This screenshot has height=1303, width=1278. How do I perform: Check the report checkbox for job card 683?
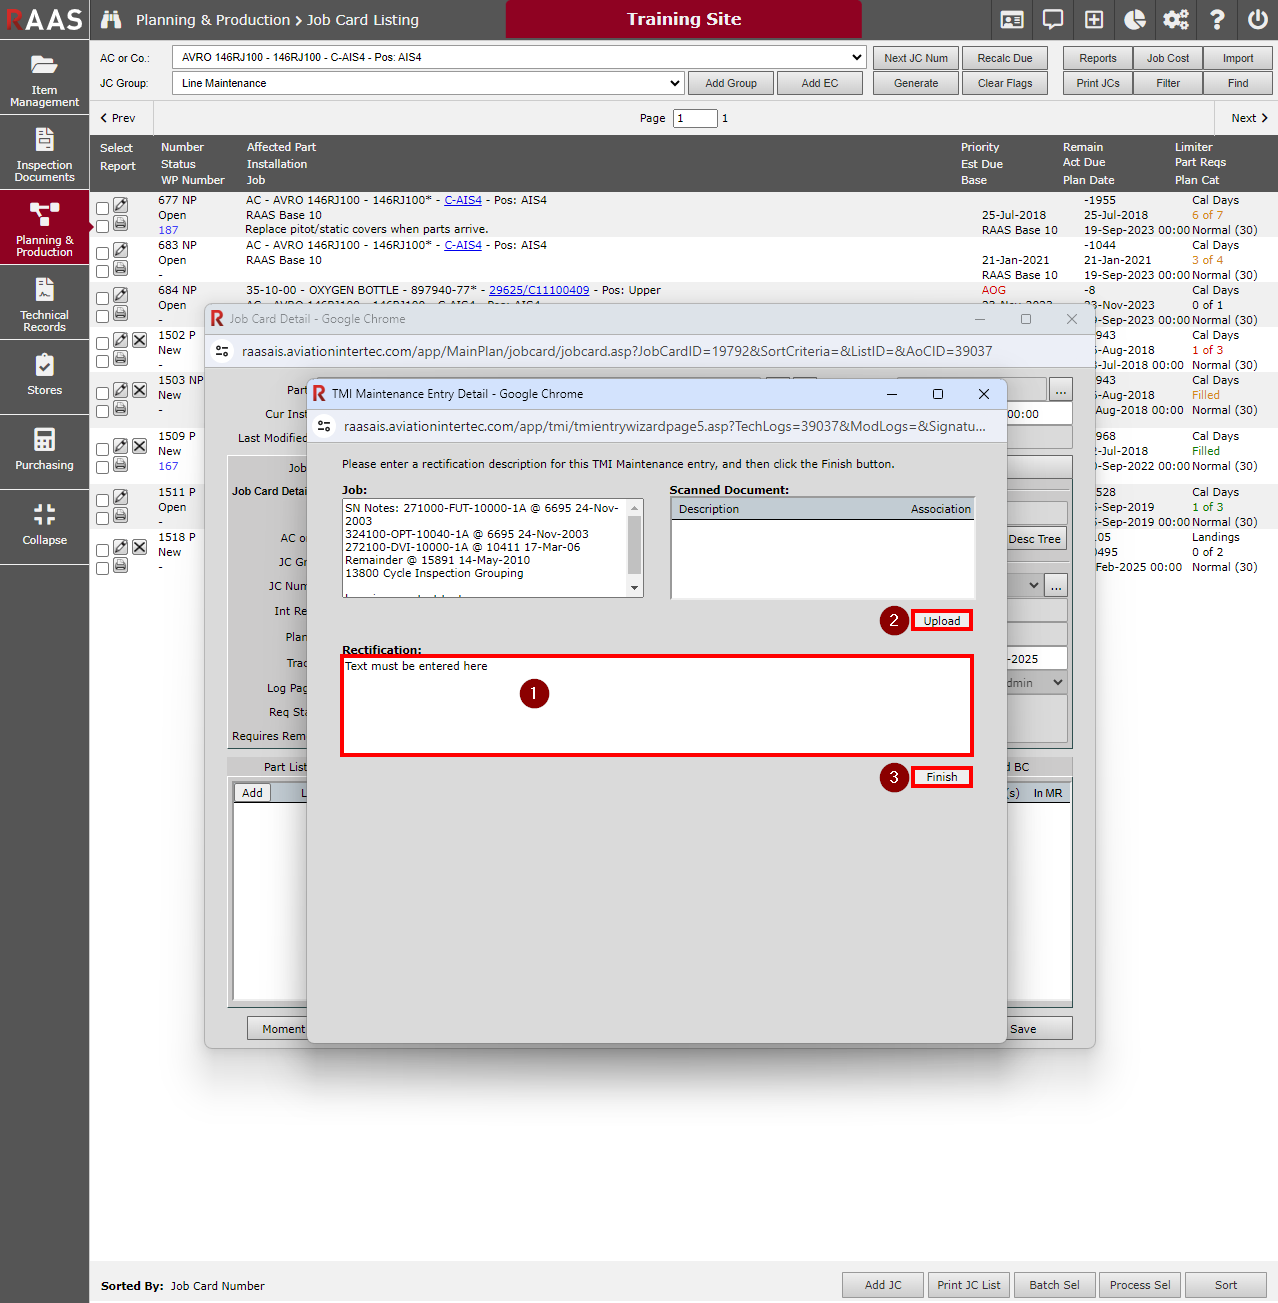pyautogui.click(x=102, y=271)
